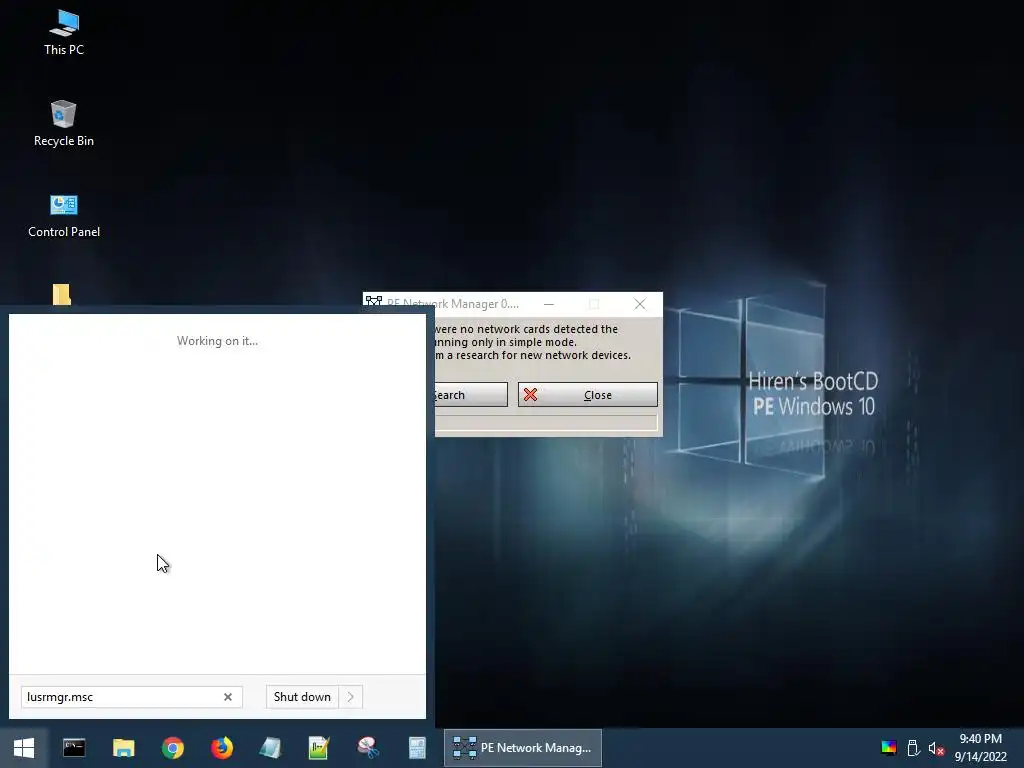Open the notepad-like paper icon in taskbar
1024x768 pixels.
coord(270,748)
